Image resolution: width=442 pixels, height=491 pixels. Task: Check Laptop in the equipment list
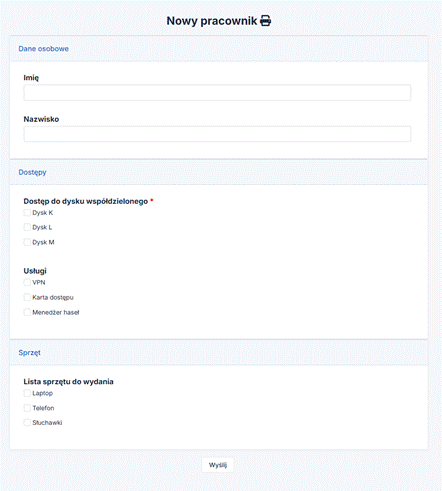coord(27,393)
